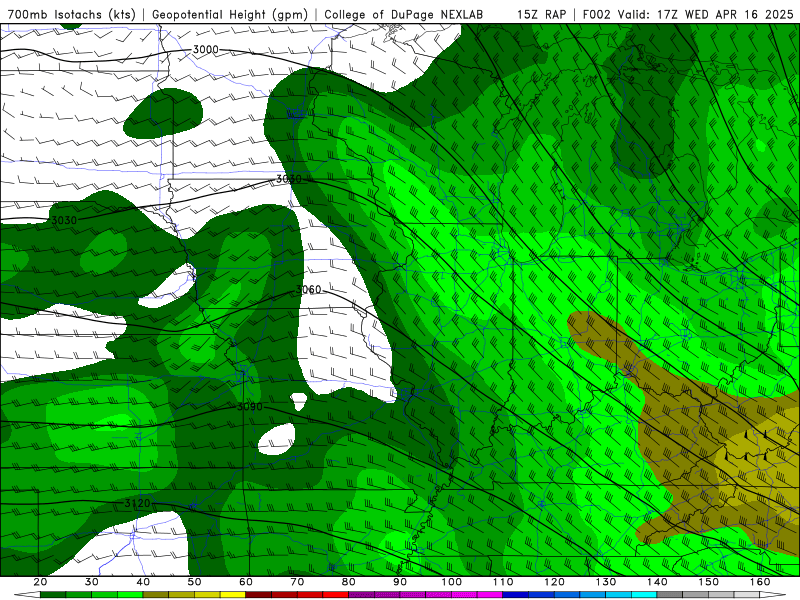Click the 110 label on the color scale

pos(503,582)
